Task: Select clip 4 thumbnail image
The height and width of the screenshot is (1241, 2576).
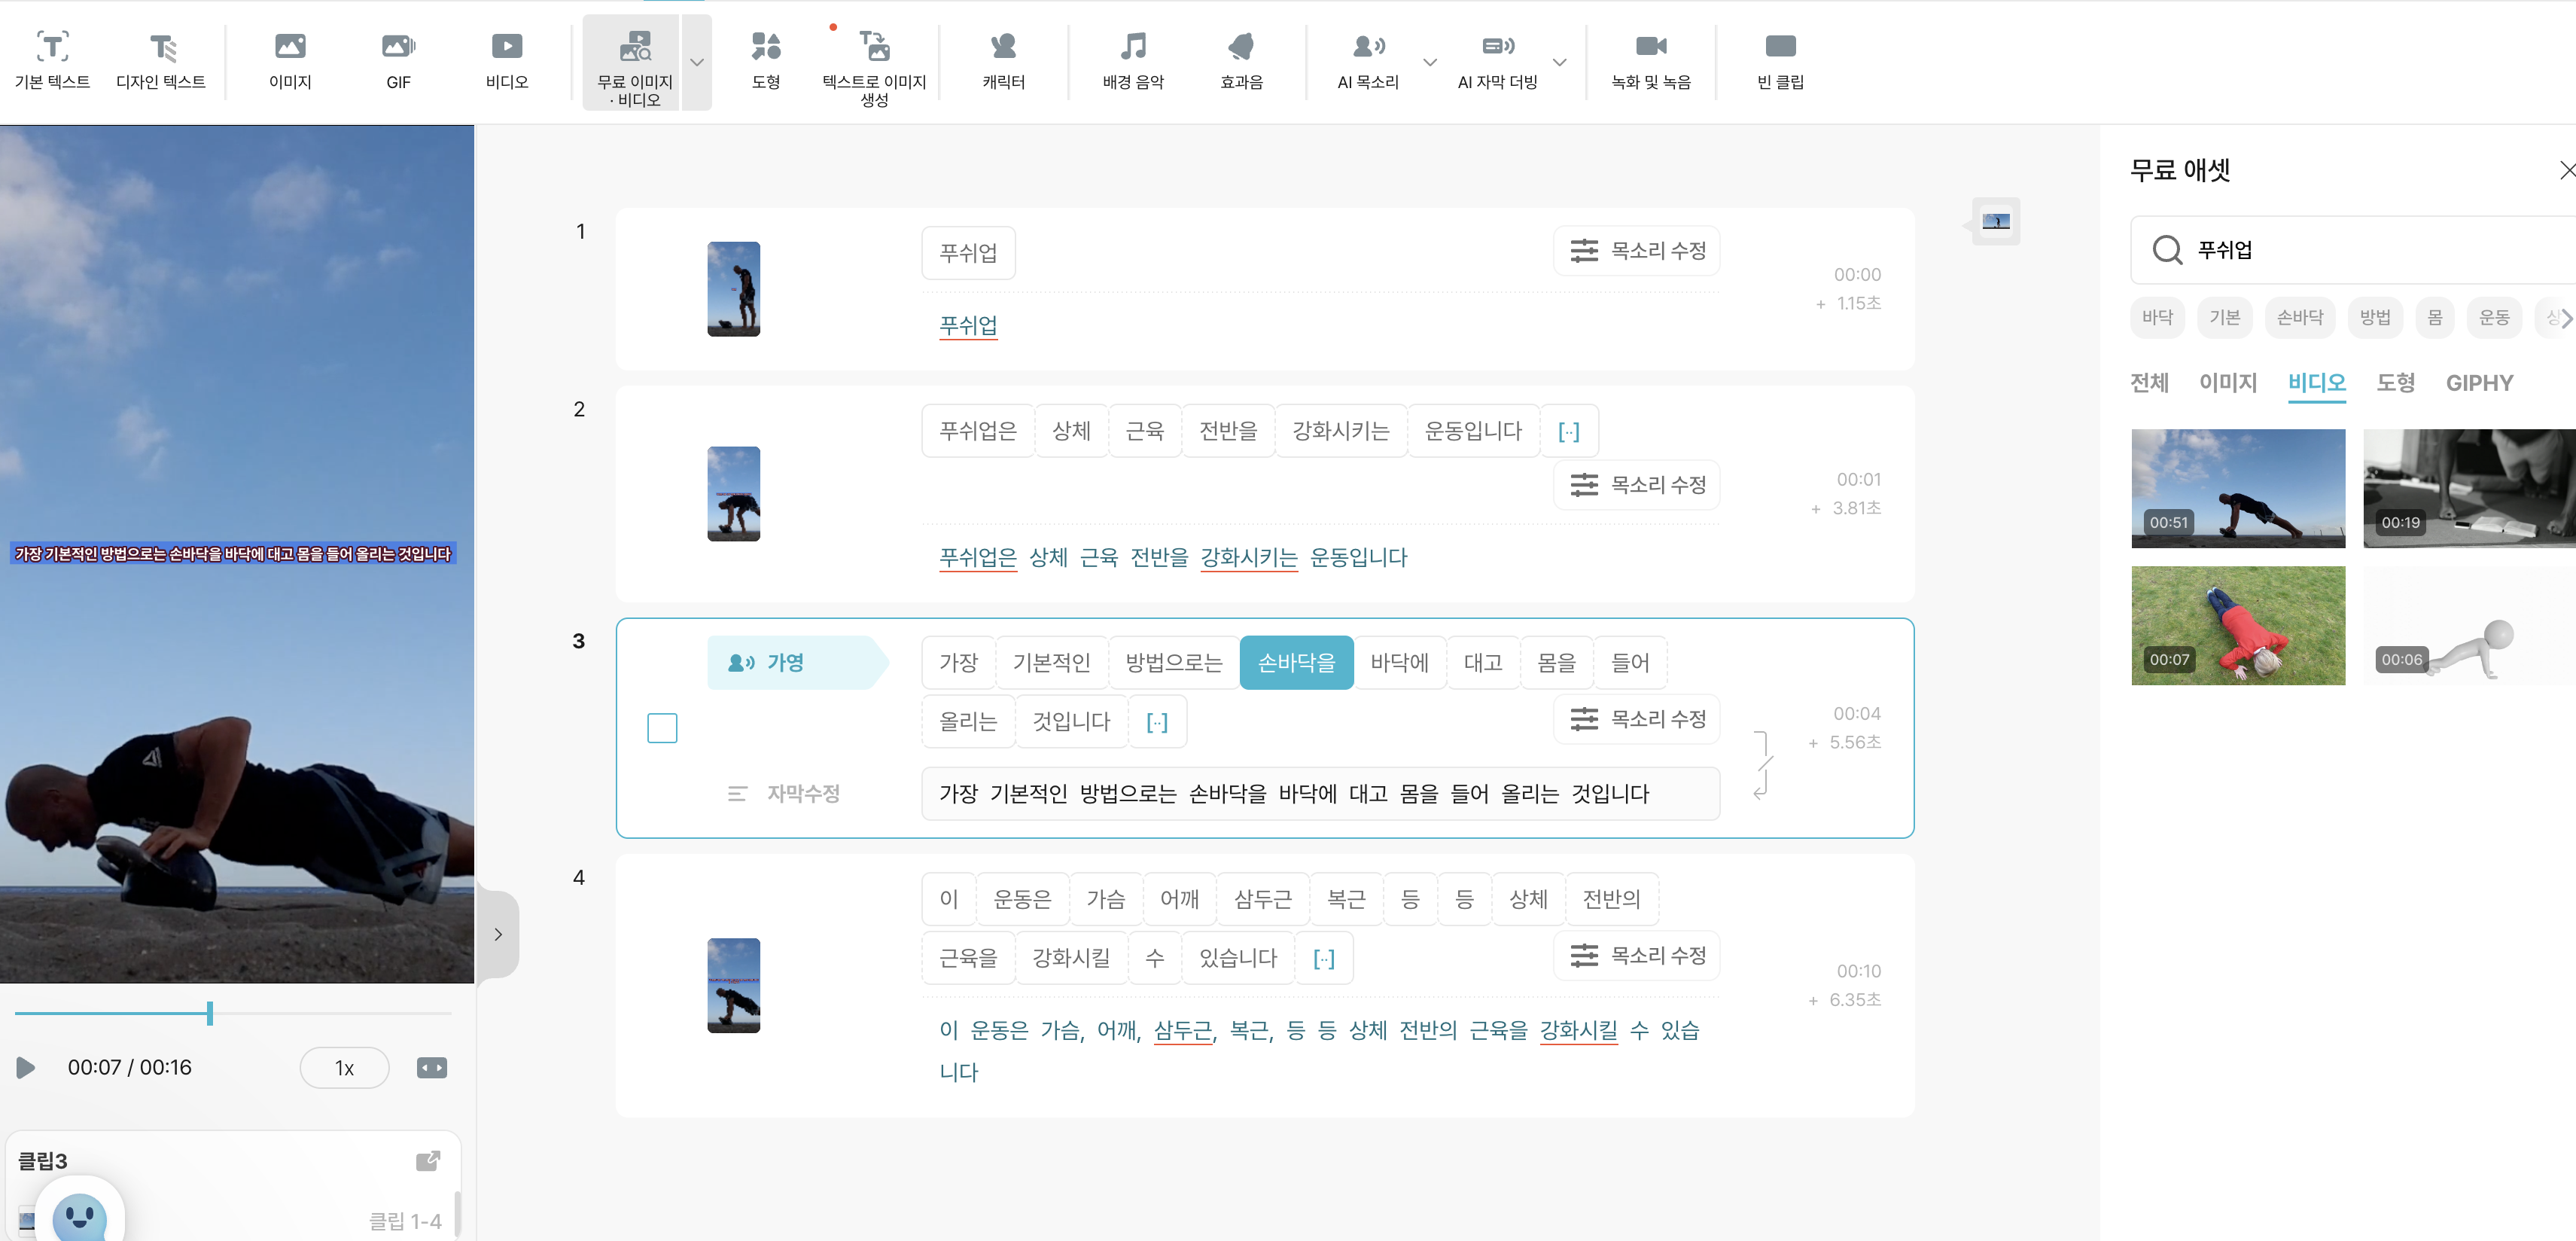Action: tap(733, 985)
